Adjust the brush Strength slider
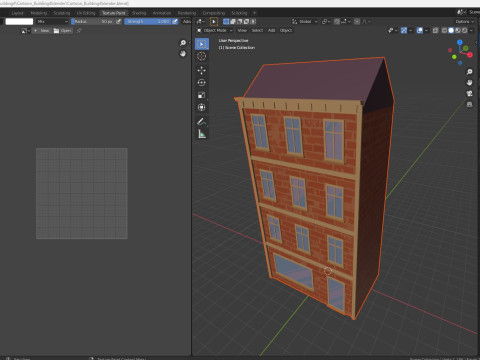The height and width of the screenshot is (360, 480). [148, 21]
